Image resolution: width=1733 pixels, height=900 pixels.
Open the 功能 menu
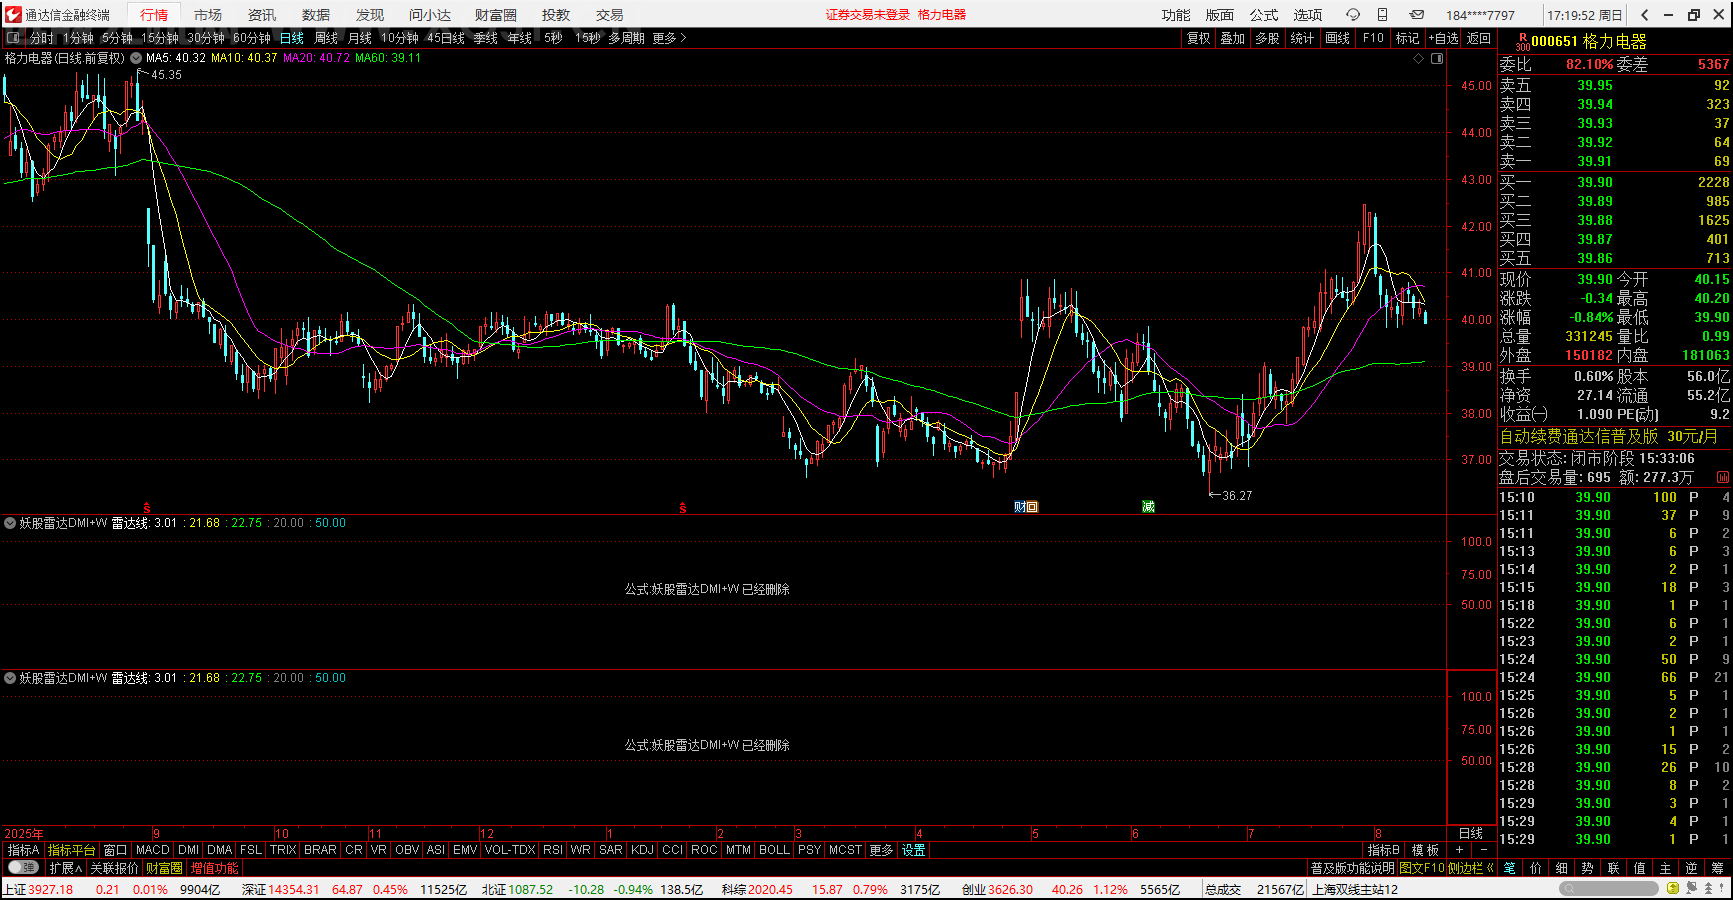[x=1176, y=15]
